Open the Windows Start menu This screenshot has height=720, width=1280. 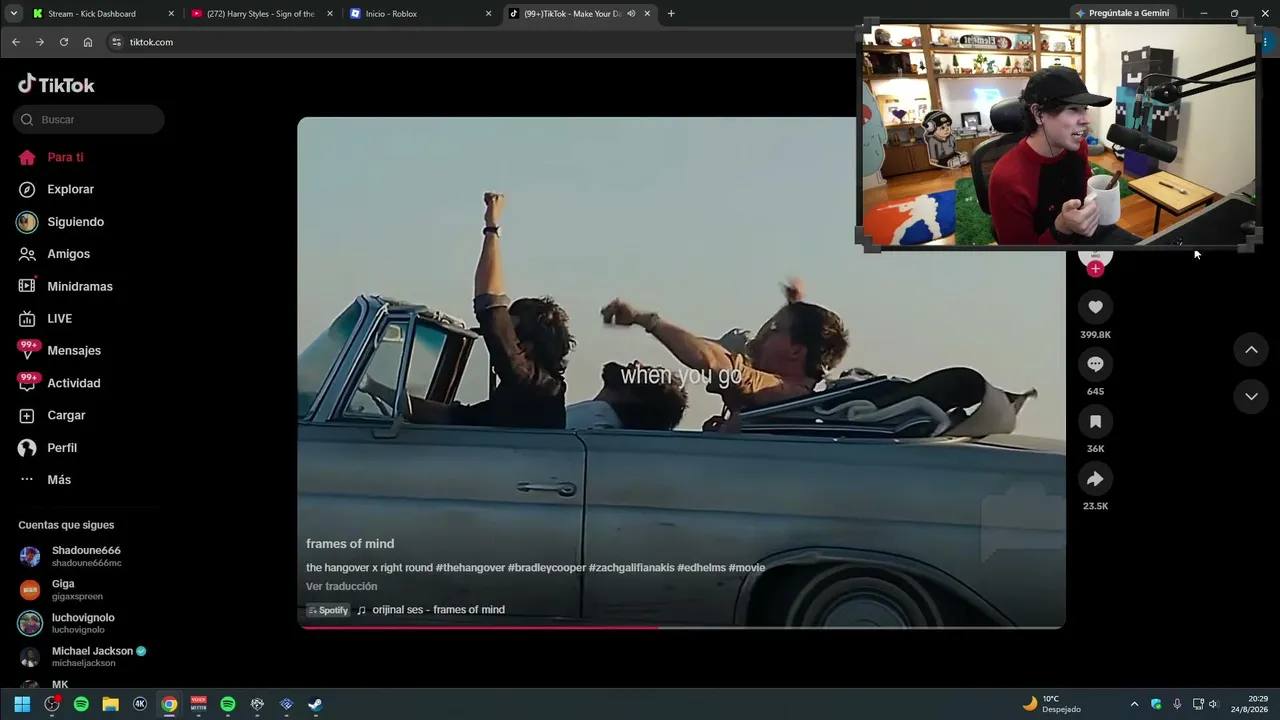tap(22, 704)
